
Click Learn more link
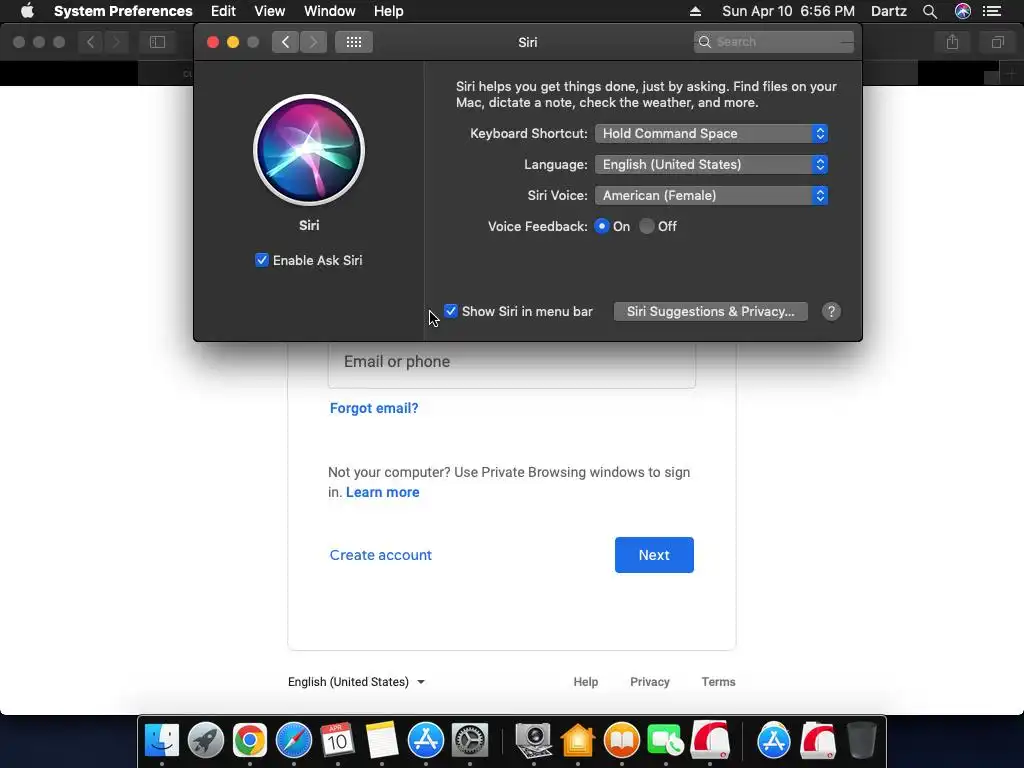[x=383, y=492]
